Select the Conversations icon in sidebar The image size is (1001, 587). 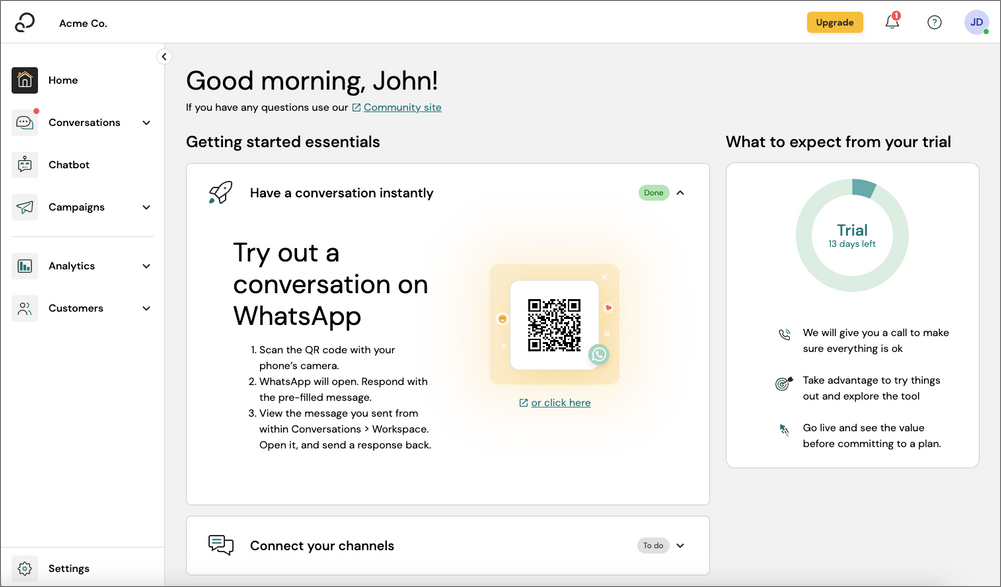tap(25, 122)
